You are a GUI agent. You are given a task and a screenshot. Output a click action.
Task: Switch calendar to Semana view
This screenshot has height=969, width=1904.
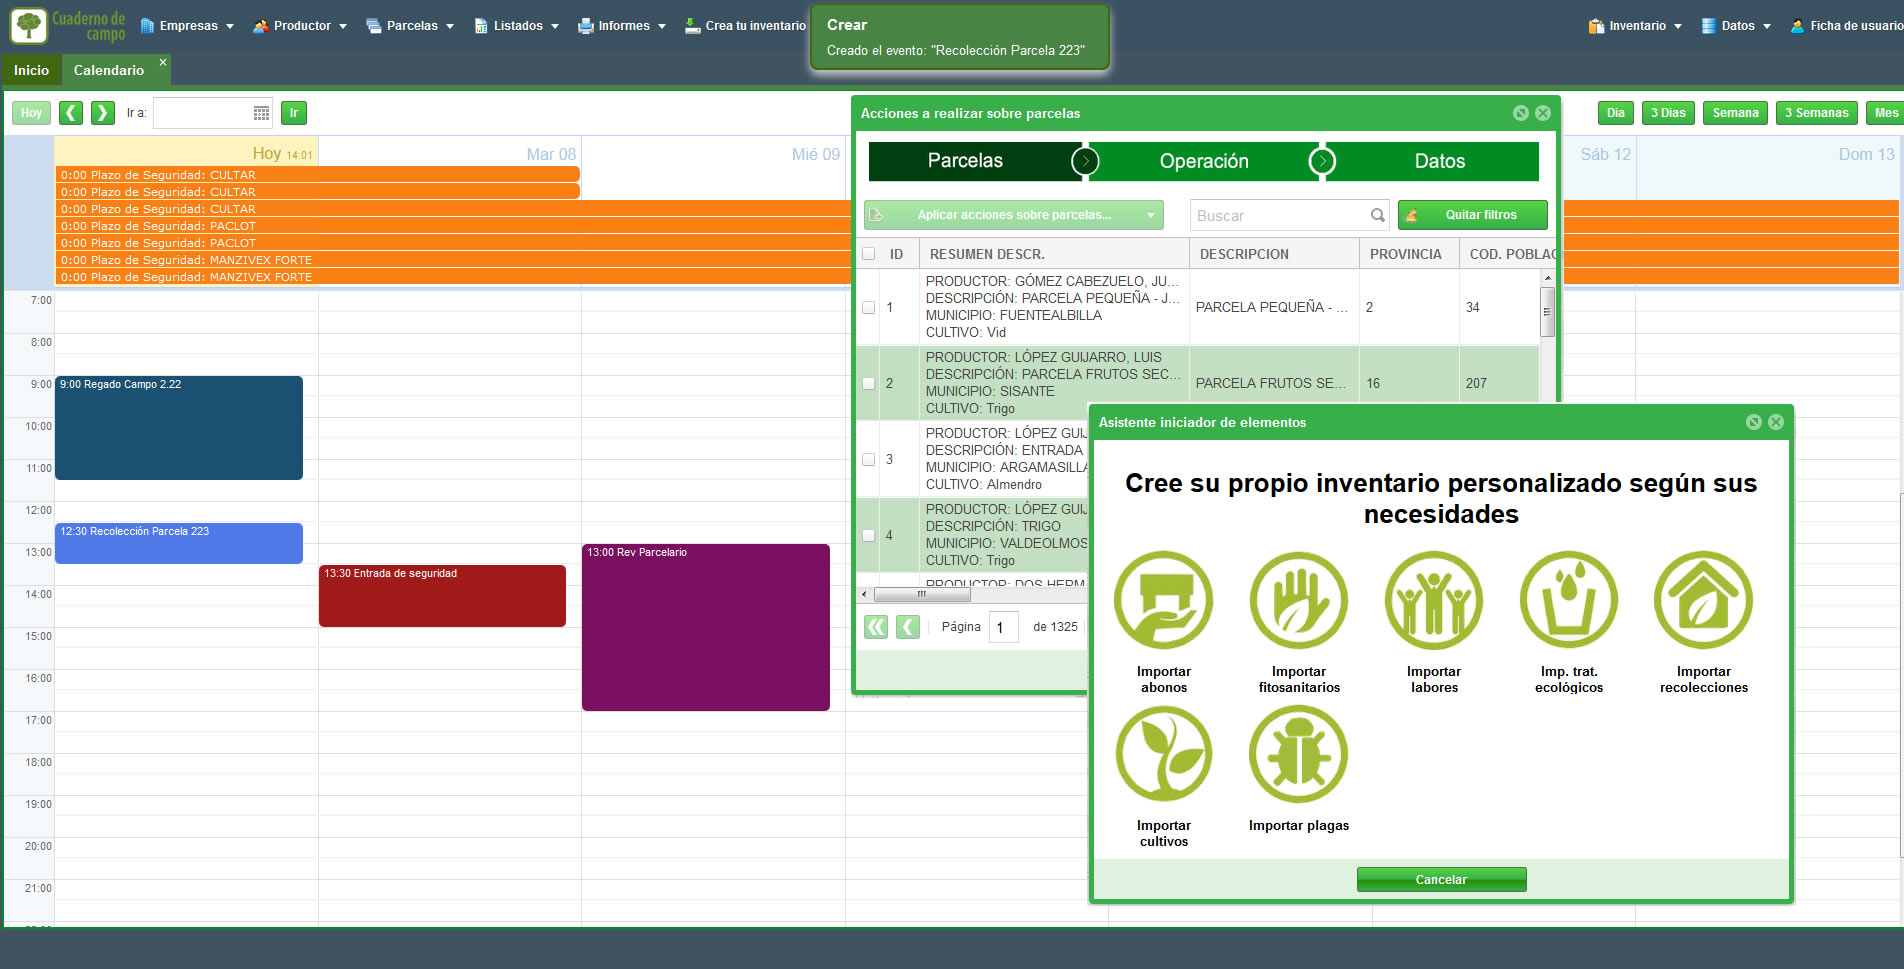click(1735, 113)
